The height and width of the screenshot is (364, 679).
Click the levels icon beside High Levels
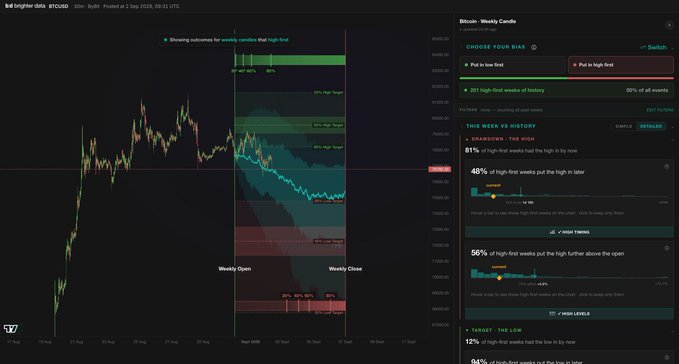tap(552, 313)
